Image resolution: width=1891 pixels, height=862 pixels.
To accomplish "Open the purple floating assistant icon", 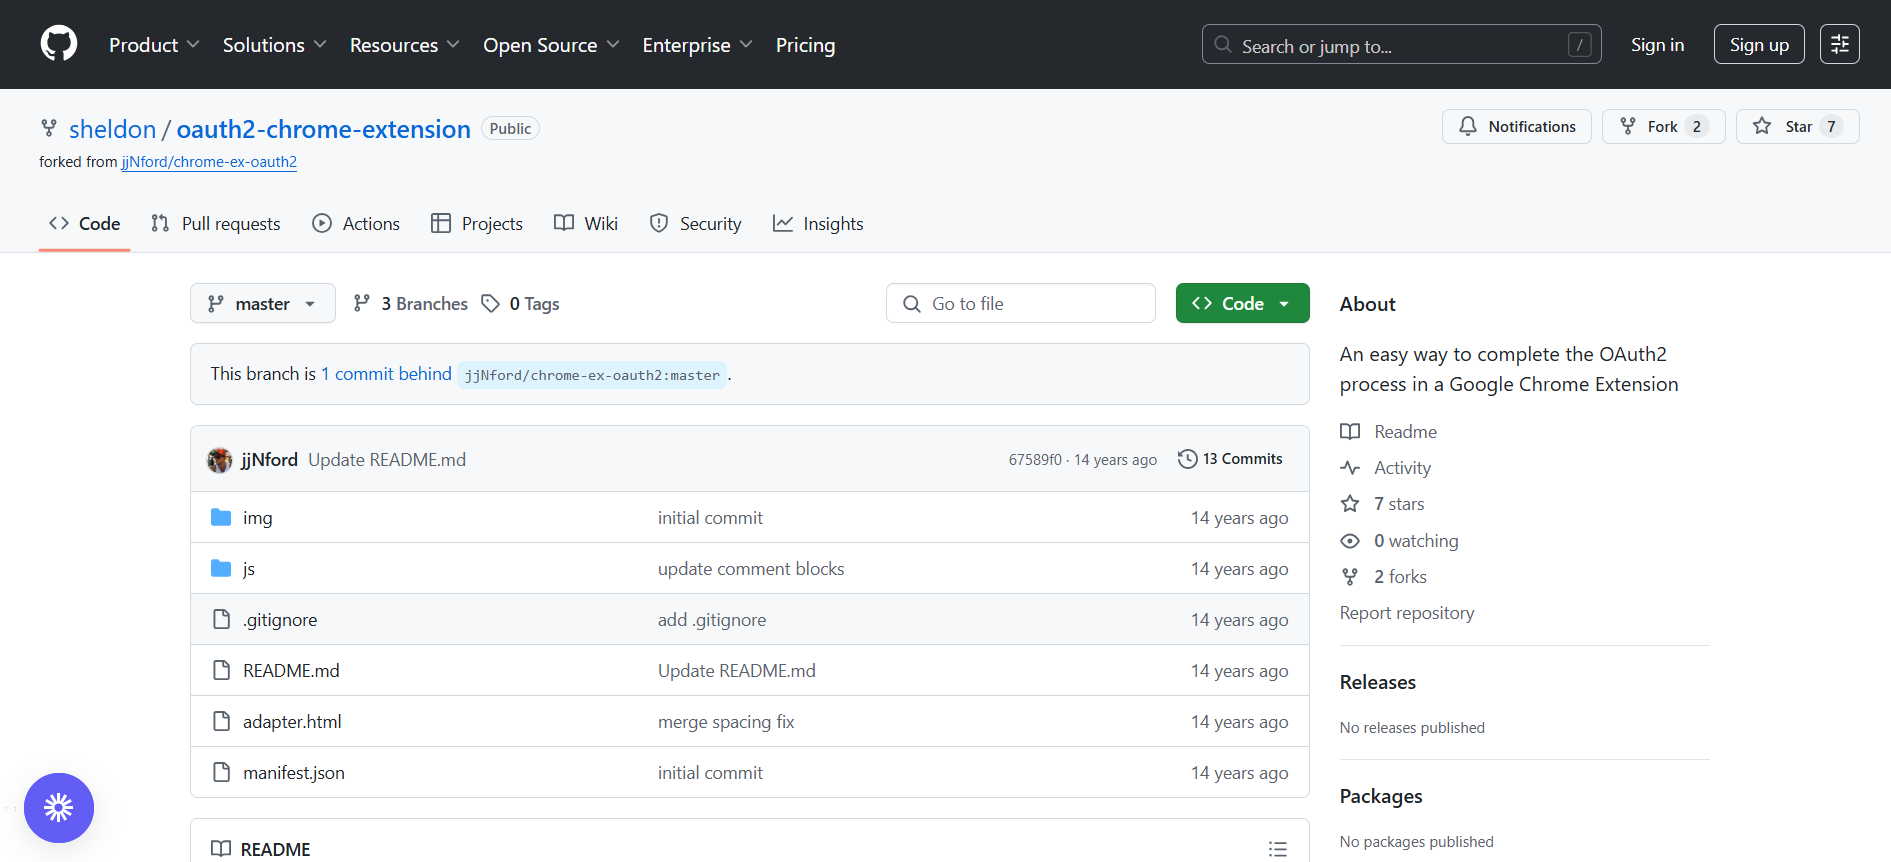I will (59, 808).
